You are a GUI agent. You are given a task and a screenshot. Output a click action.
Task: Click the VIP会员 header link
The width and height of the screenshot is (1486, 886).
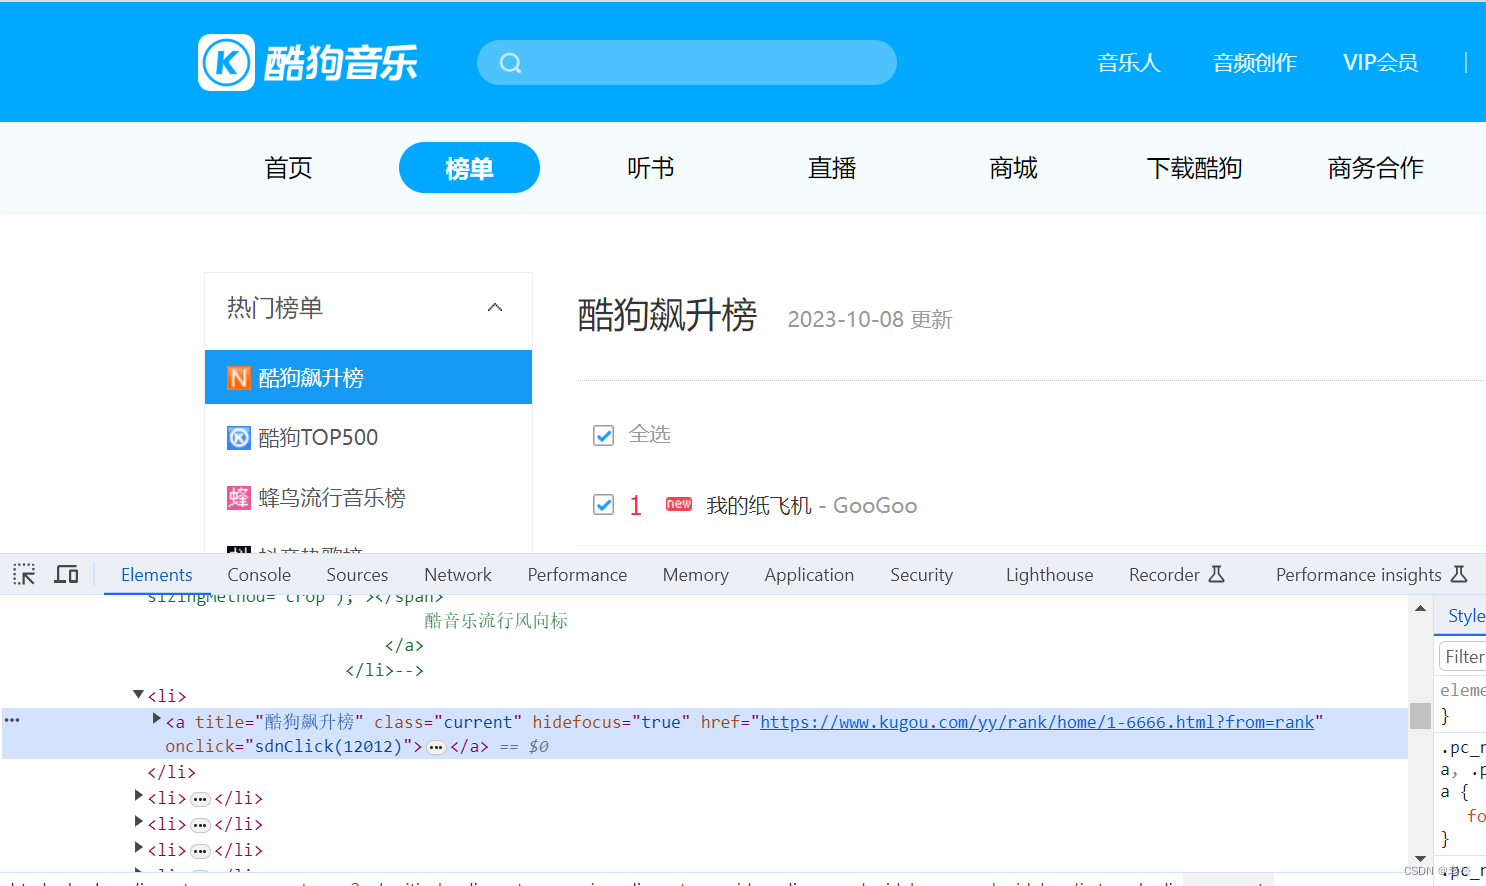1380,63
